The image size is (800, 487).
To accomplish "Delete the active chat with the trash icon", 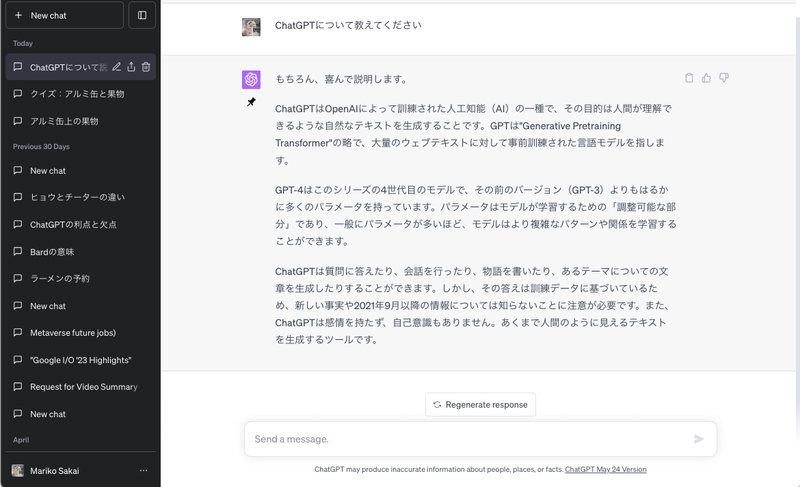I will point(146,67).
